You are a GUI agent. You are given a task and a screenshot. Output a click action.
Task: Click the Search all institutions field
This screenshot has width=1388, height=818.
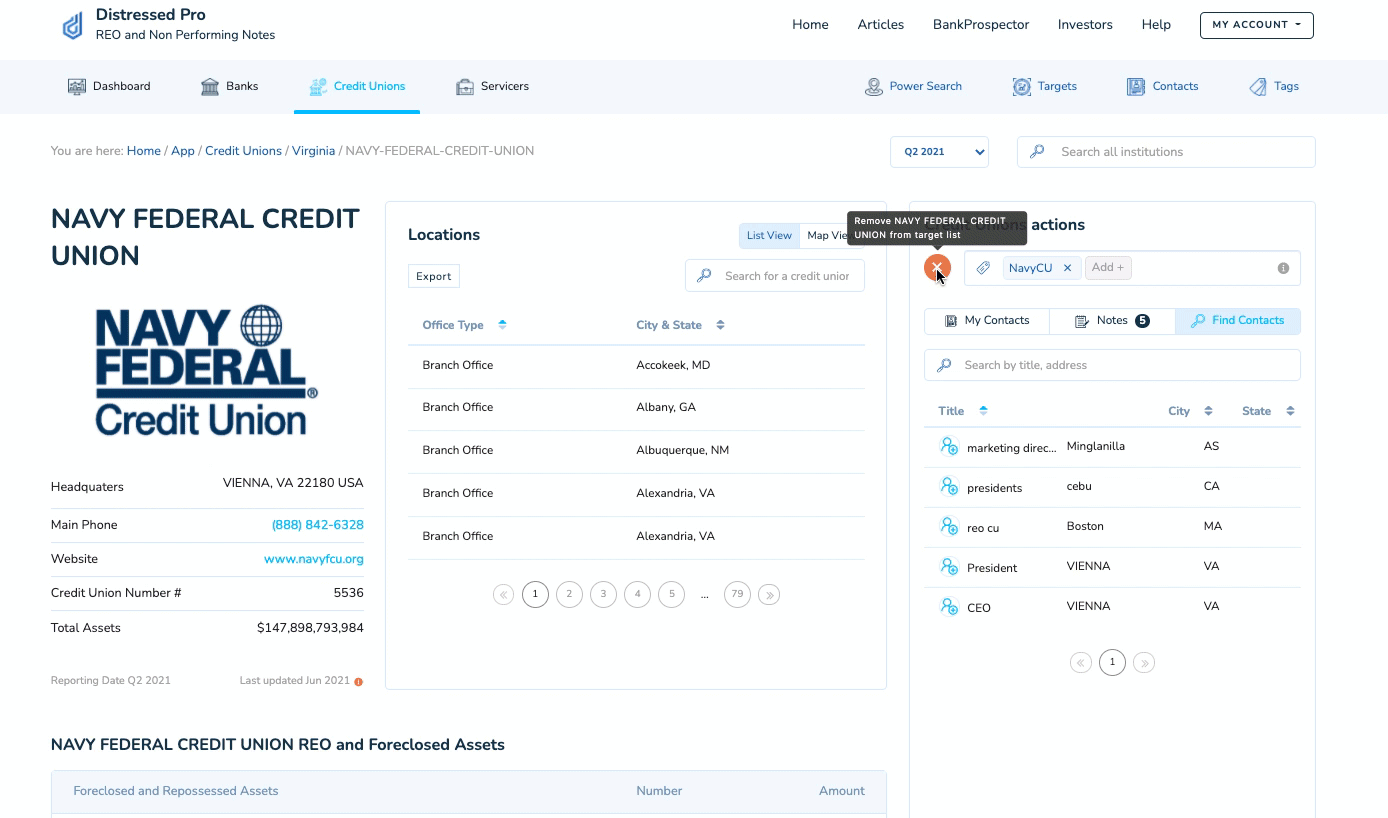tap(1166, 152)
